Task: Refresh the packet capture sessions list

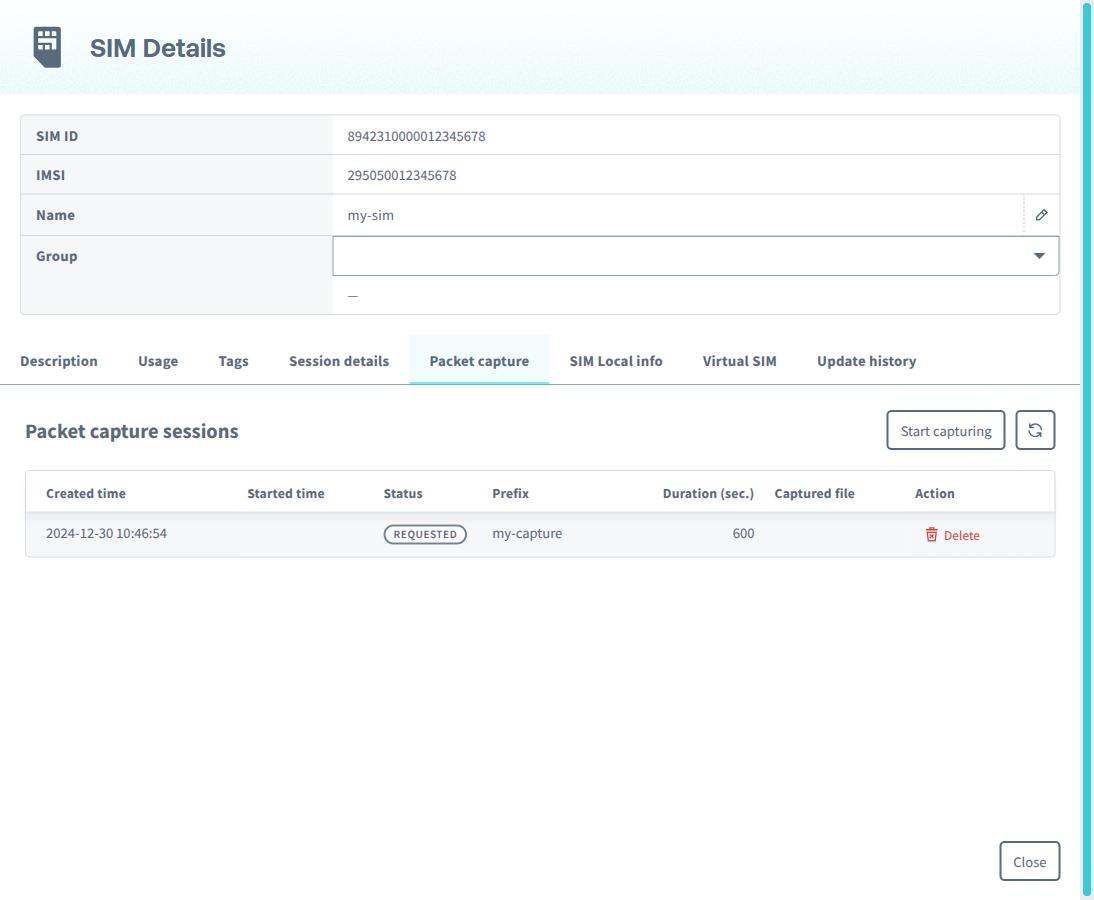Action: click(1035, 429)
